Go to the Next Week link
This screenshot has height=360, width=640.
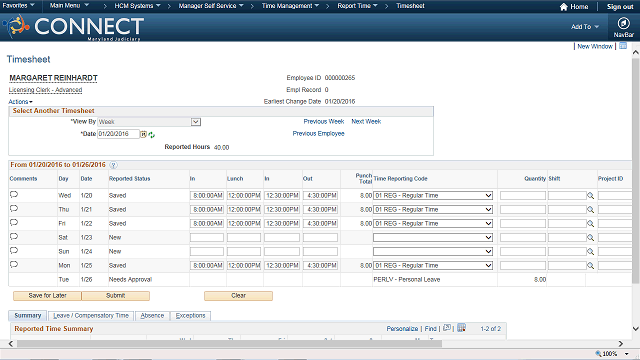click(366, 122)
